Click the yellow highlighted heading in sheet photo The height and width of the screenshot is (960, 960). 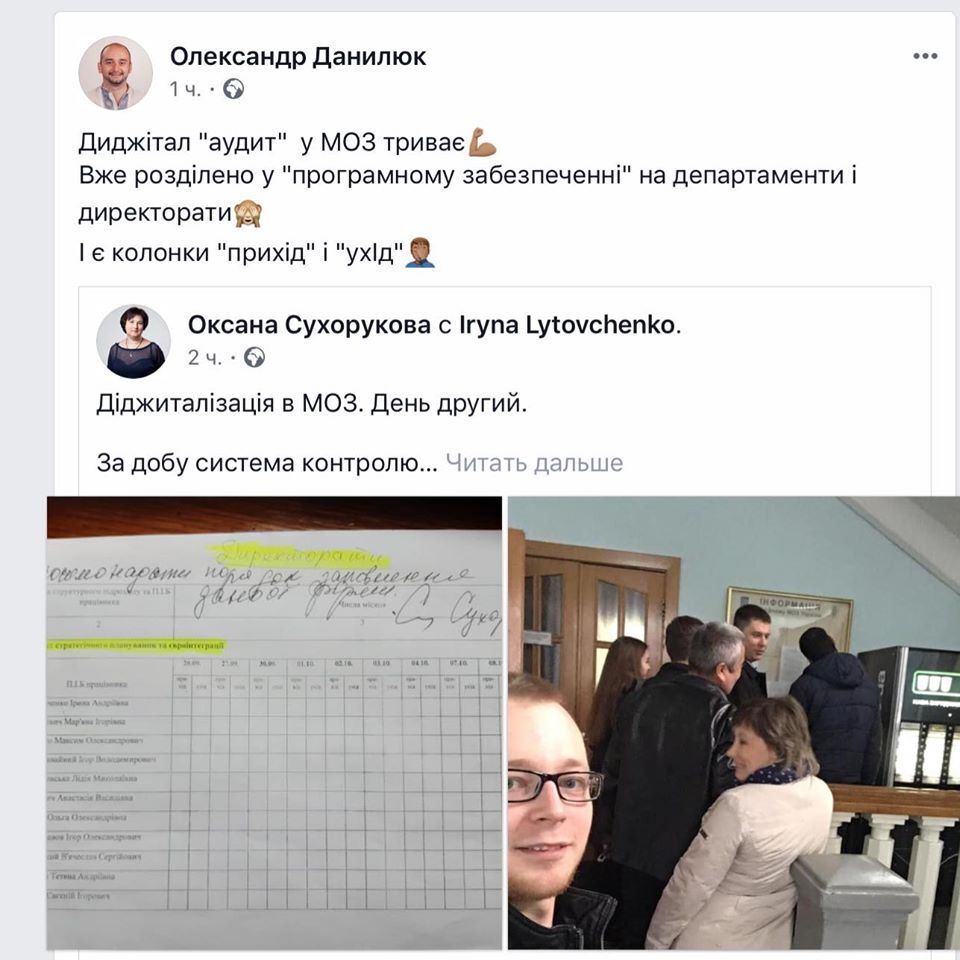click(x=298, y=553)
